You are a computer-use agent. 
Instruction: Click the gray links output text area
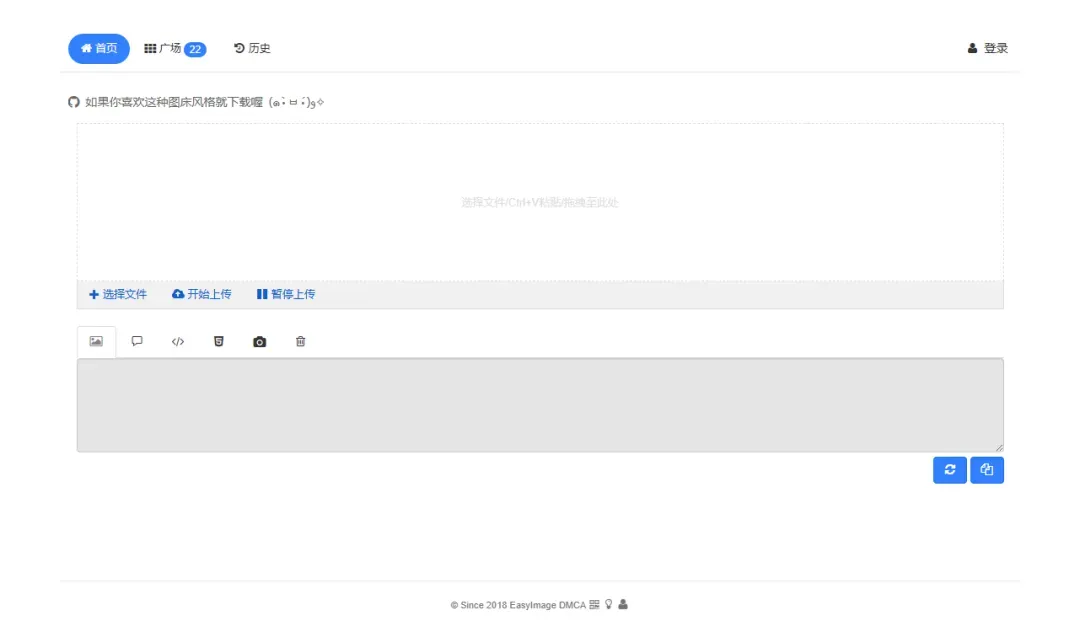tap(540, 405)
